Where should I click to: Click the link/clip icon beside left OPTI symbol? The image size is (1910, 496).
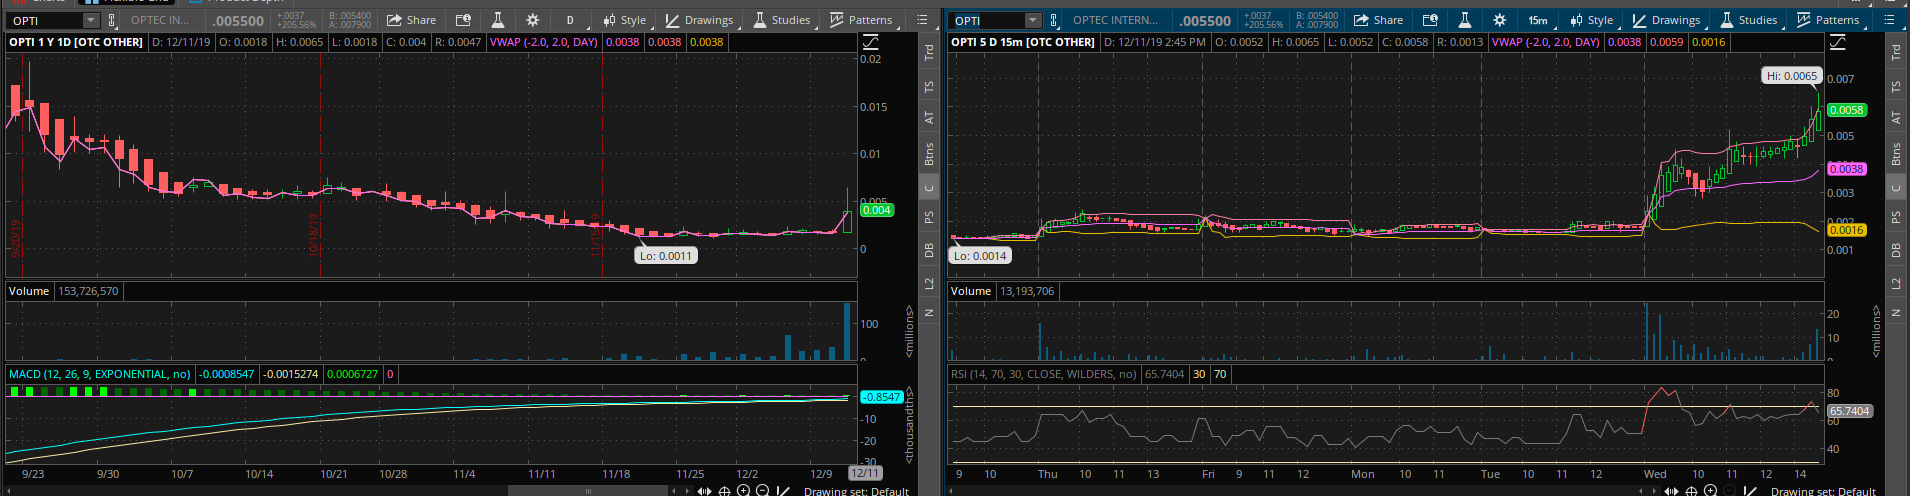click(x=111, y=20)
